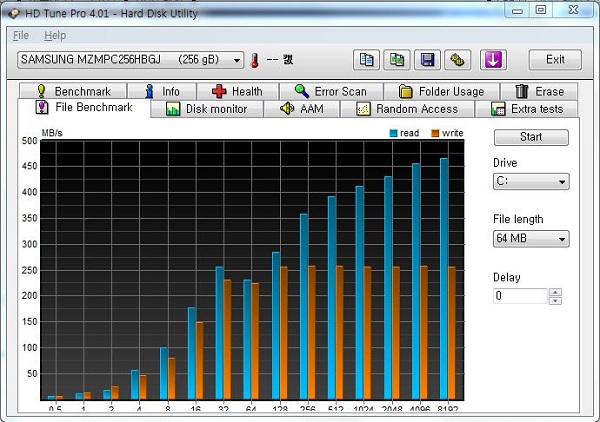The height and width of the screenshot is (422, 600).
Task: Switch to the Disk monitor tab
Action: [x=207, y=109]
